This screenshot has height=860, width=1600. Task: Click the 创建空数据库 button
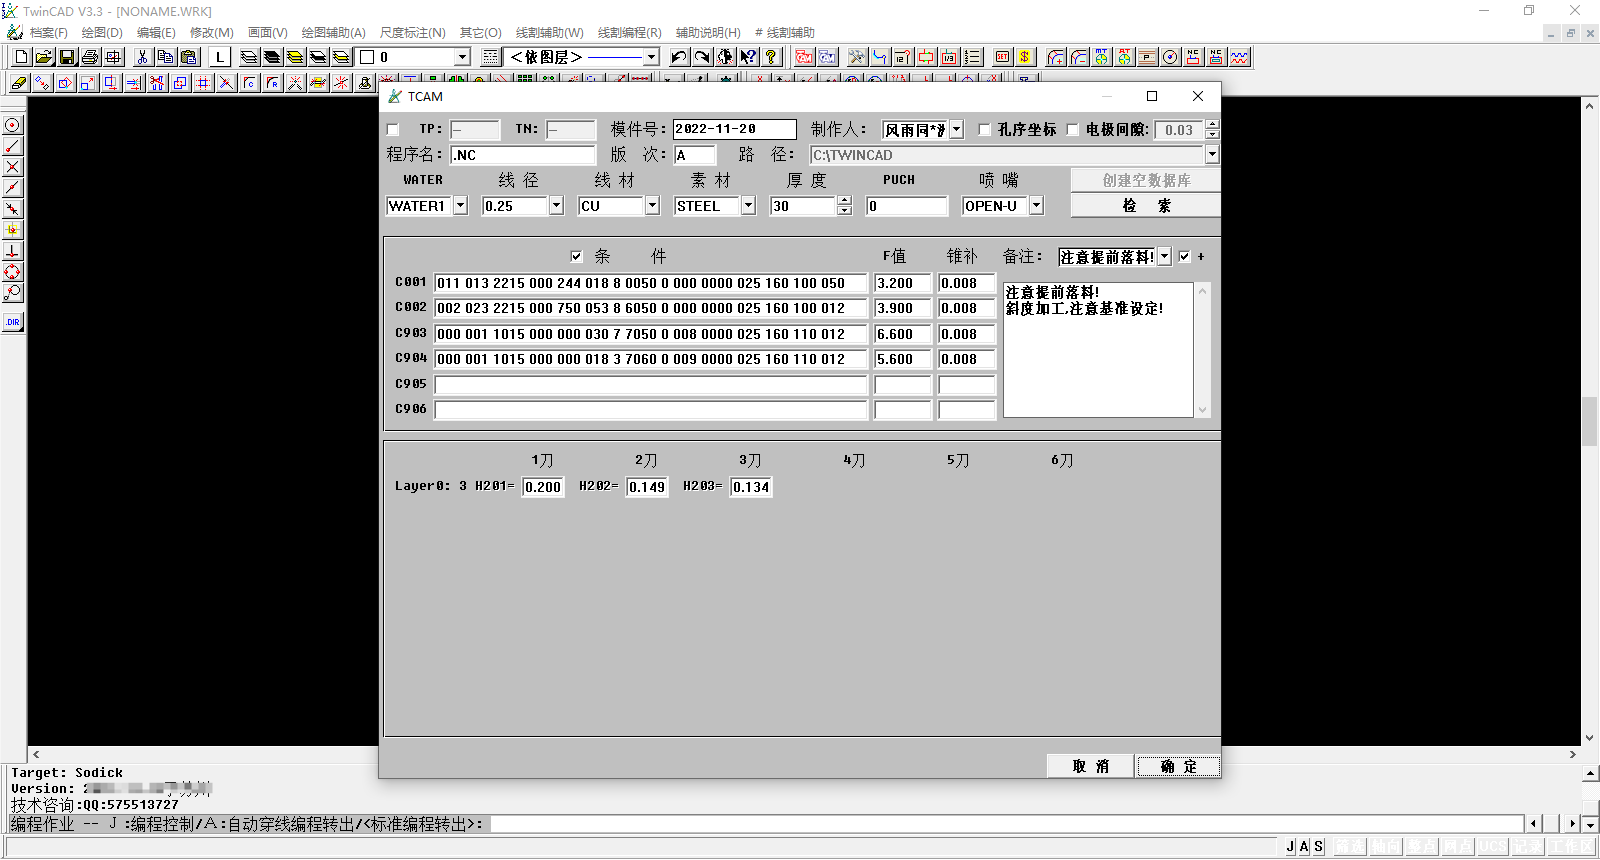(x=1146, y=180)
